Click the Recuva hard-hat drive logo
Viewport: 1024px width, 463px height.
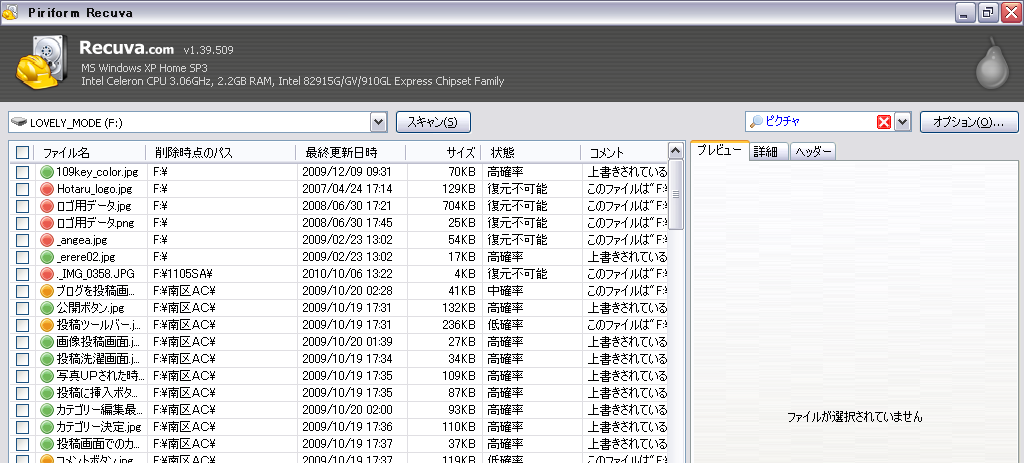click(40, 62)
